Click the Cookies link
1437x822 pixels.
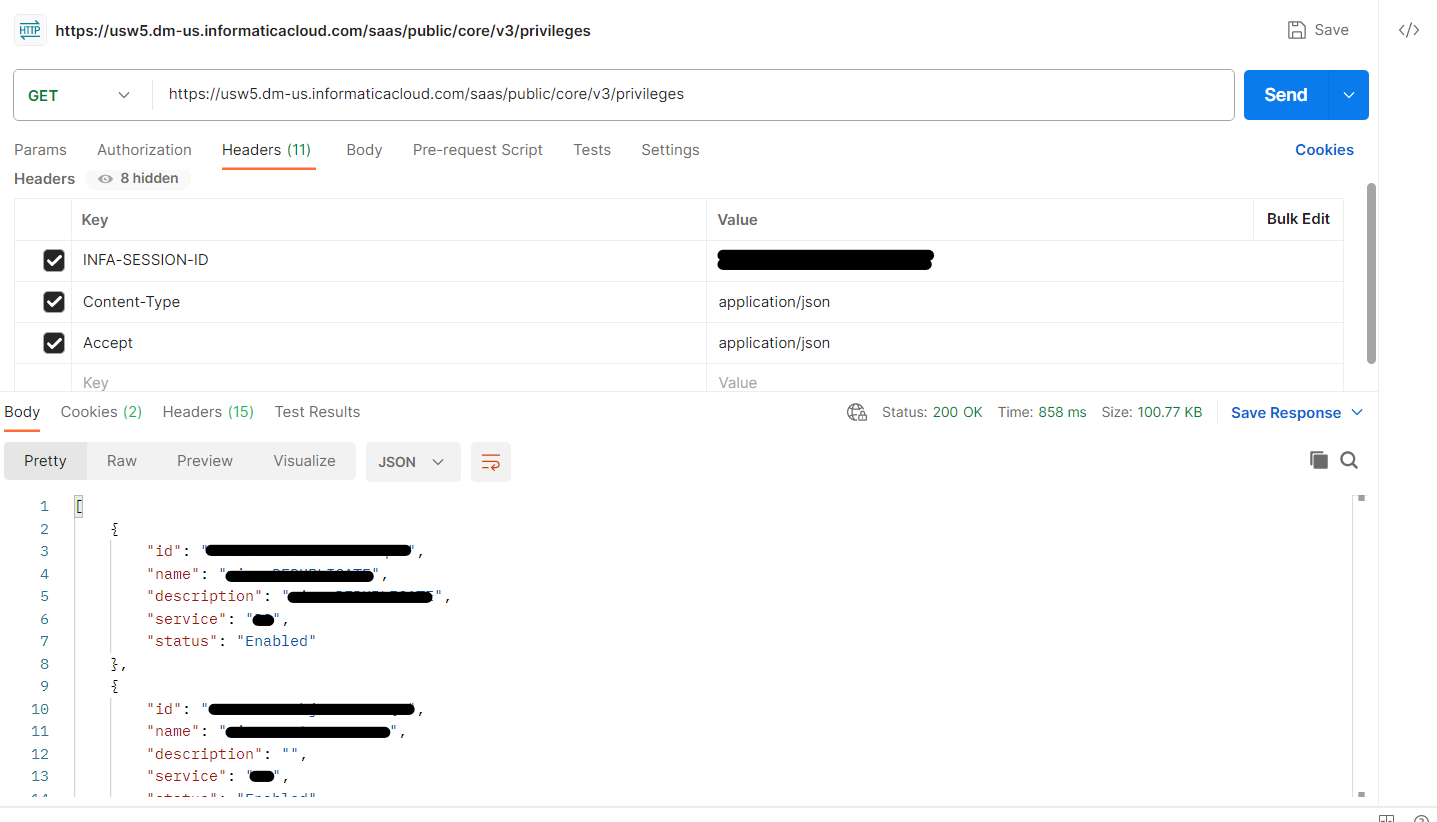coord(1324,150)
